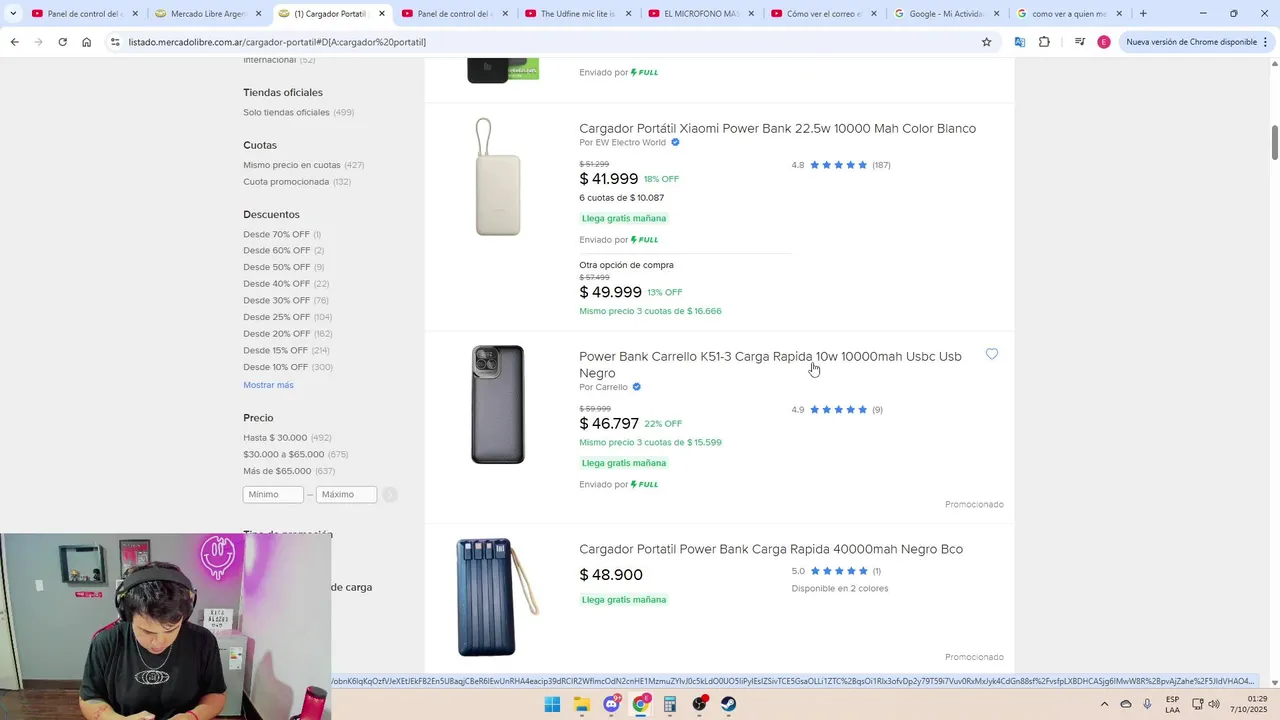Click the page vertical scrollbar thumb
Image resolution: width=1280 pixels, height=720 pixels.
point(1274,142)
